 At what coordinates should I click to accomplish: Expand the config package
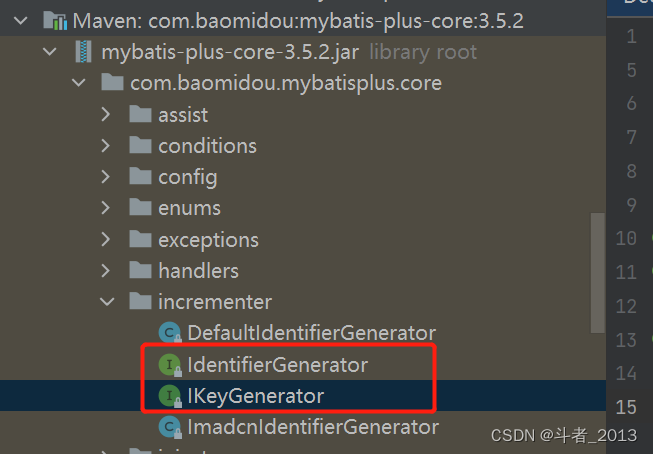107,178
